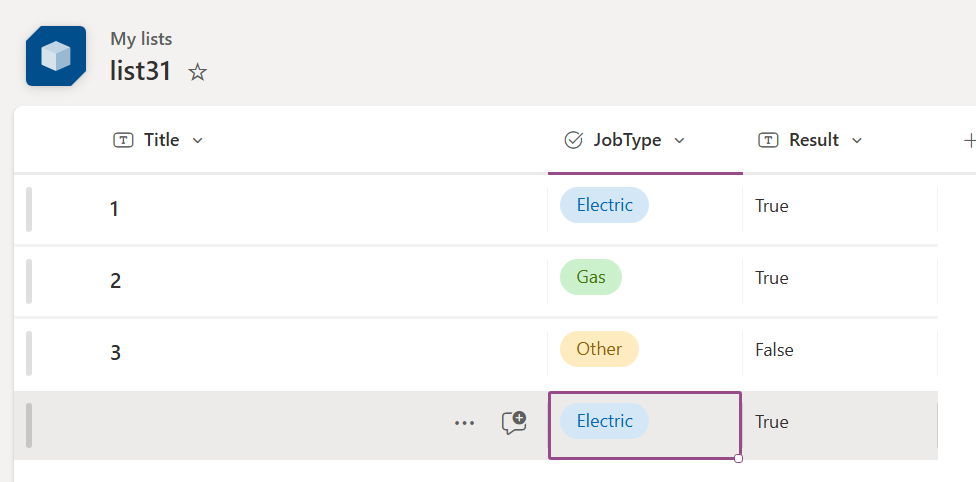976x482 pixels.
Task: Open the My lists link
Action: (x=141, y=39)
